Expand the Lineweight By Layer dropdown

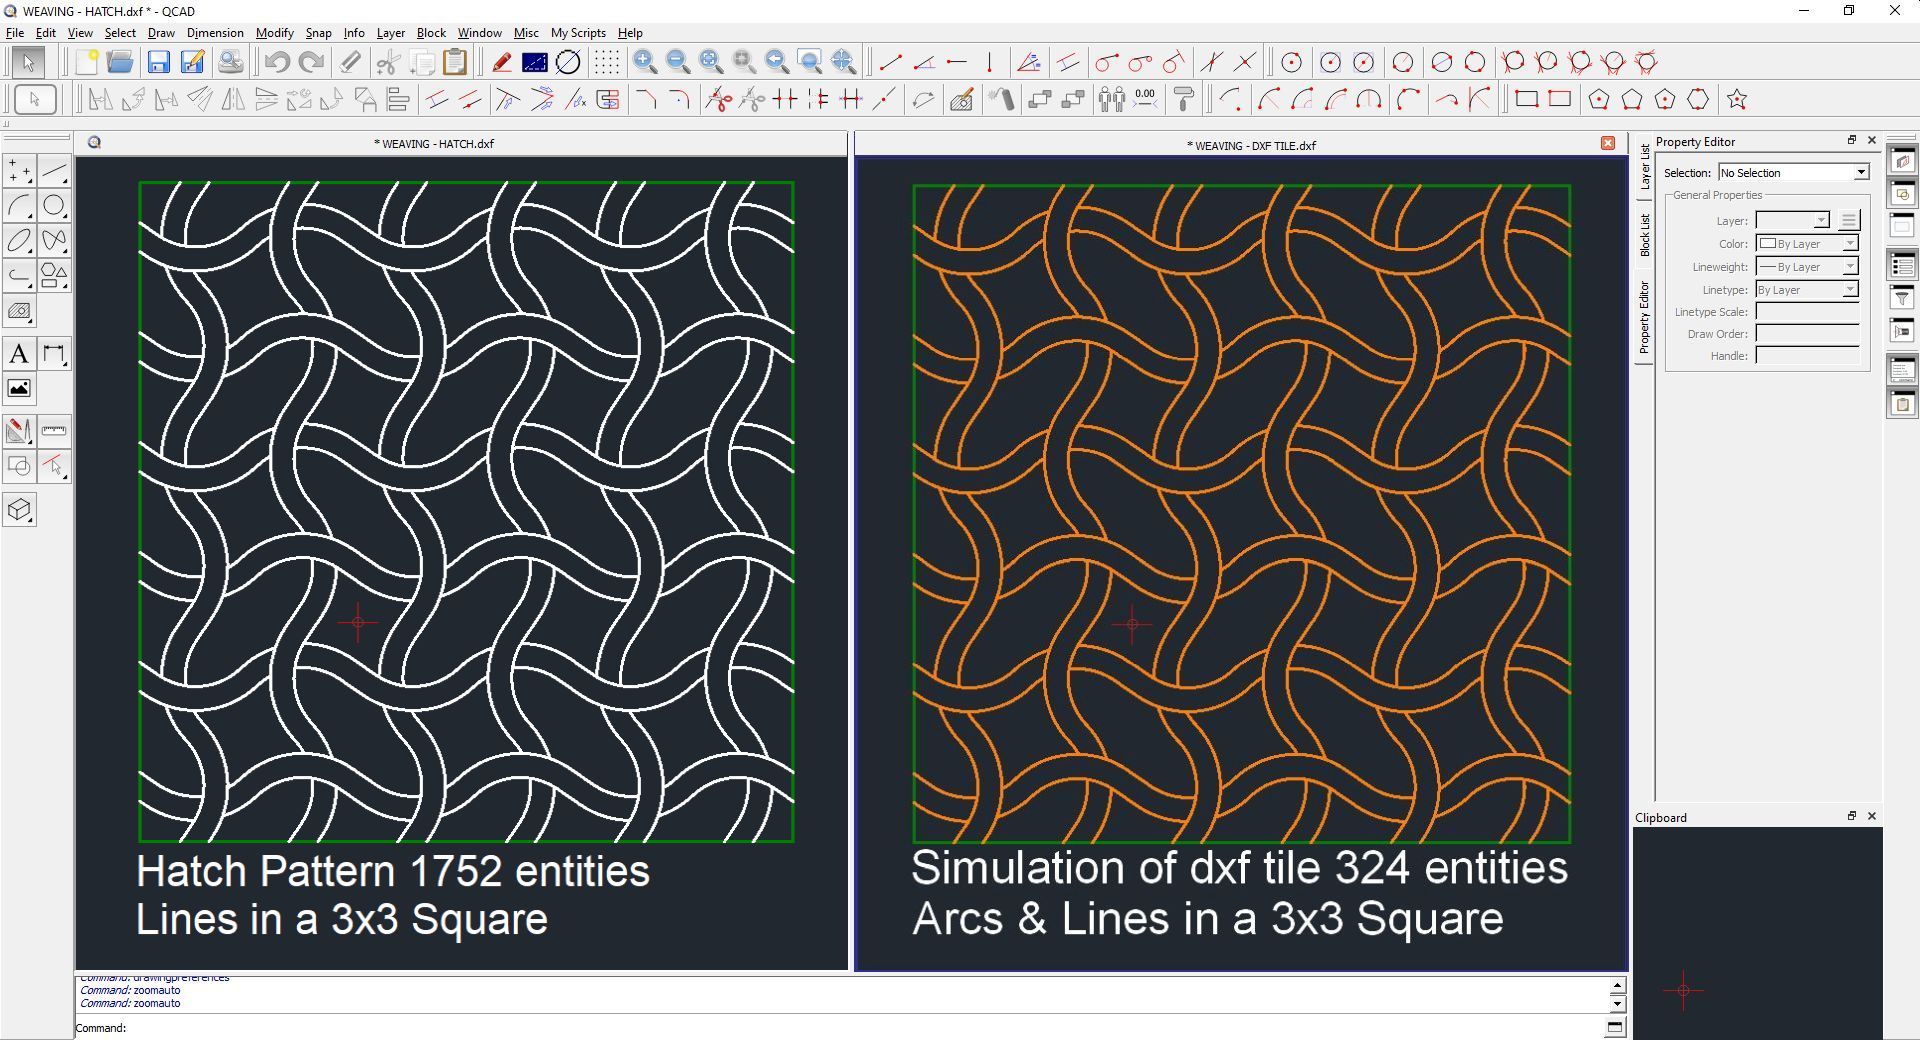1850,266
